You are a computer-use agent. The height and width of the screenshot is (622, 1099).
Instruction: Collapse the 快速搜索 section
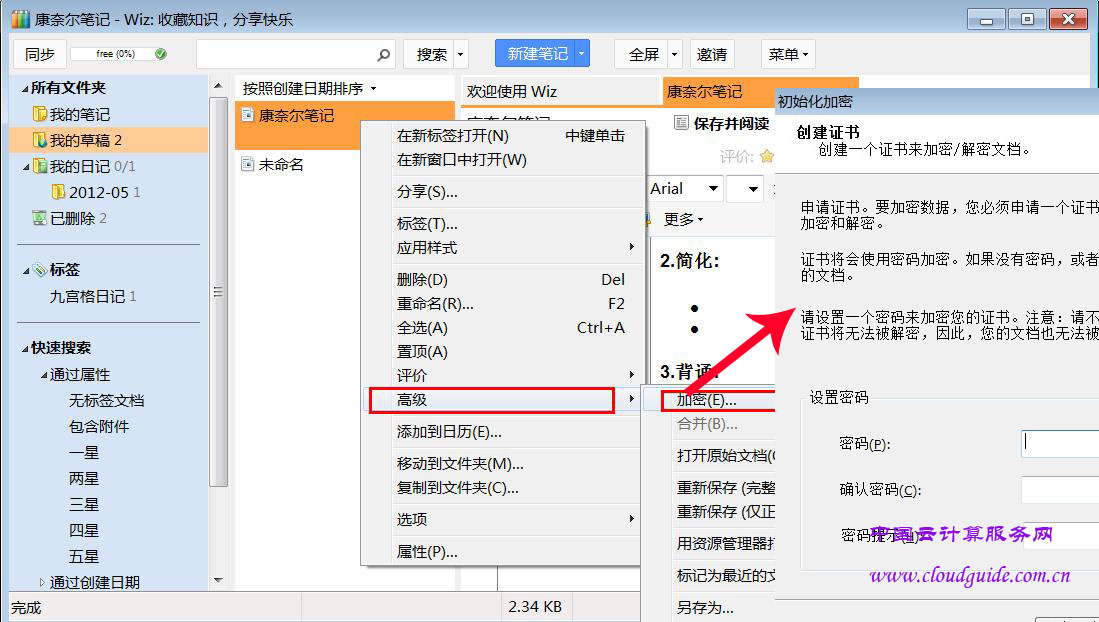tap(25, 349)
